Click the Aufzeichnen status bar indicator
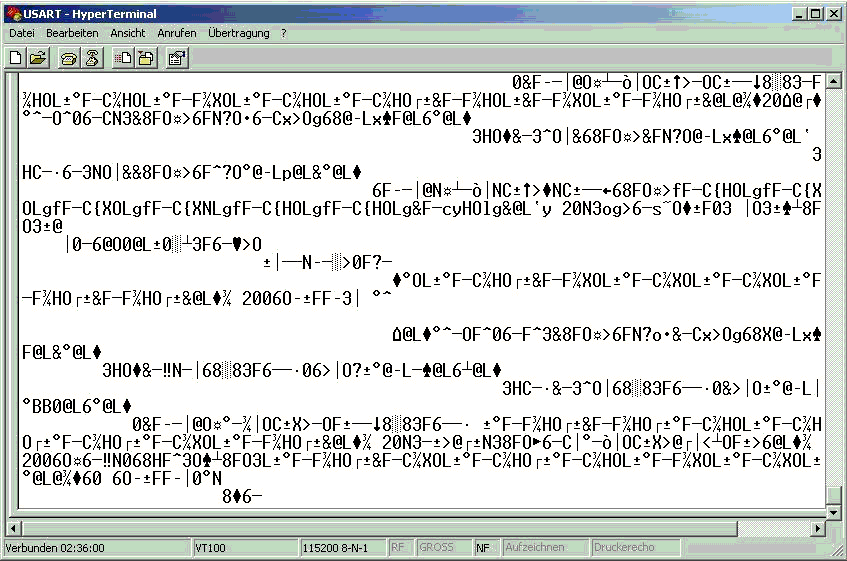 [x=545, y=548]
